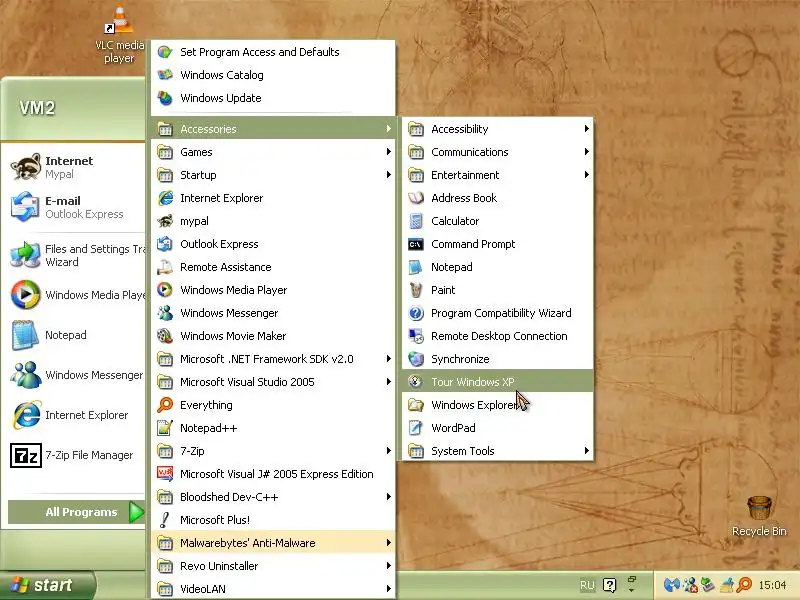This screenshot has height=600, width=800.
Task: Open Microsoft Visual J# 2005 Express Edition
Action: (x=273, y=473)
